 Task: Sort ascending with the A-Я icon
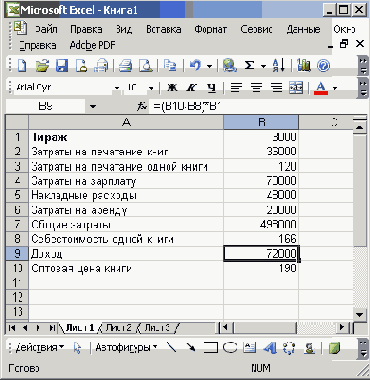pos(278,66)
